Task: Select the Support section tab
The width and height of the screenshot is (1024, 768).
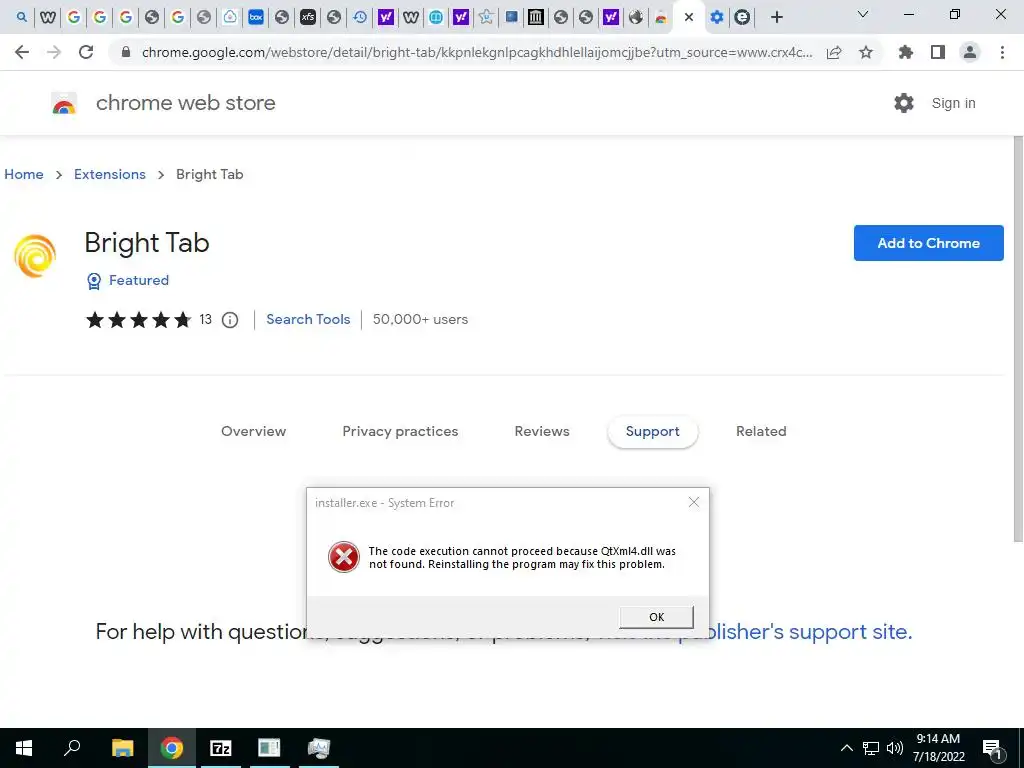Action: point(652,432)
